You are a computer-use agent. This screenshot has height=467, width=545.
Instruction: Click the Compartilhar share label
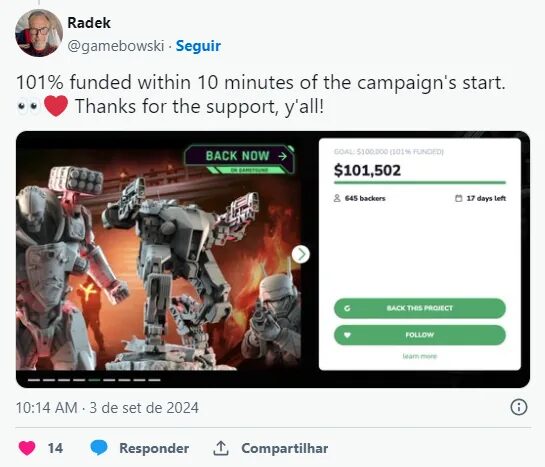pyautogui.click(x=285, y=448)
